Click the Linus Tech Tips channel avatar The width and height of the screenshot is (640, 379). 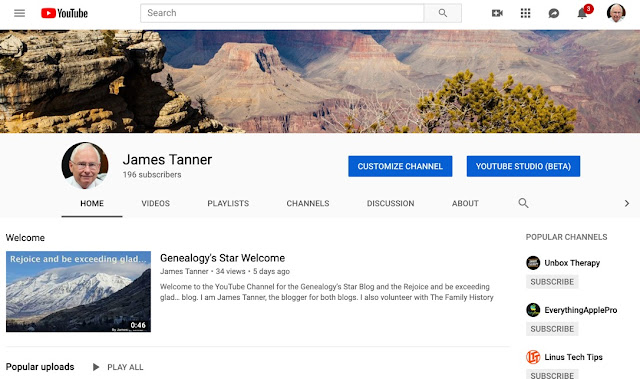click(533, 357)
